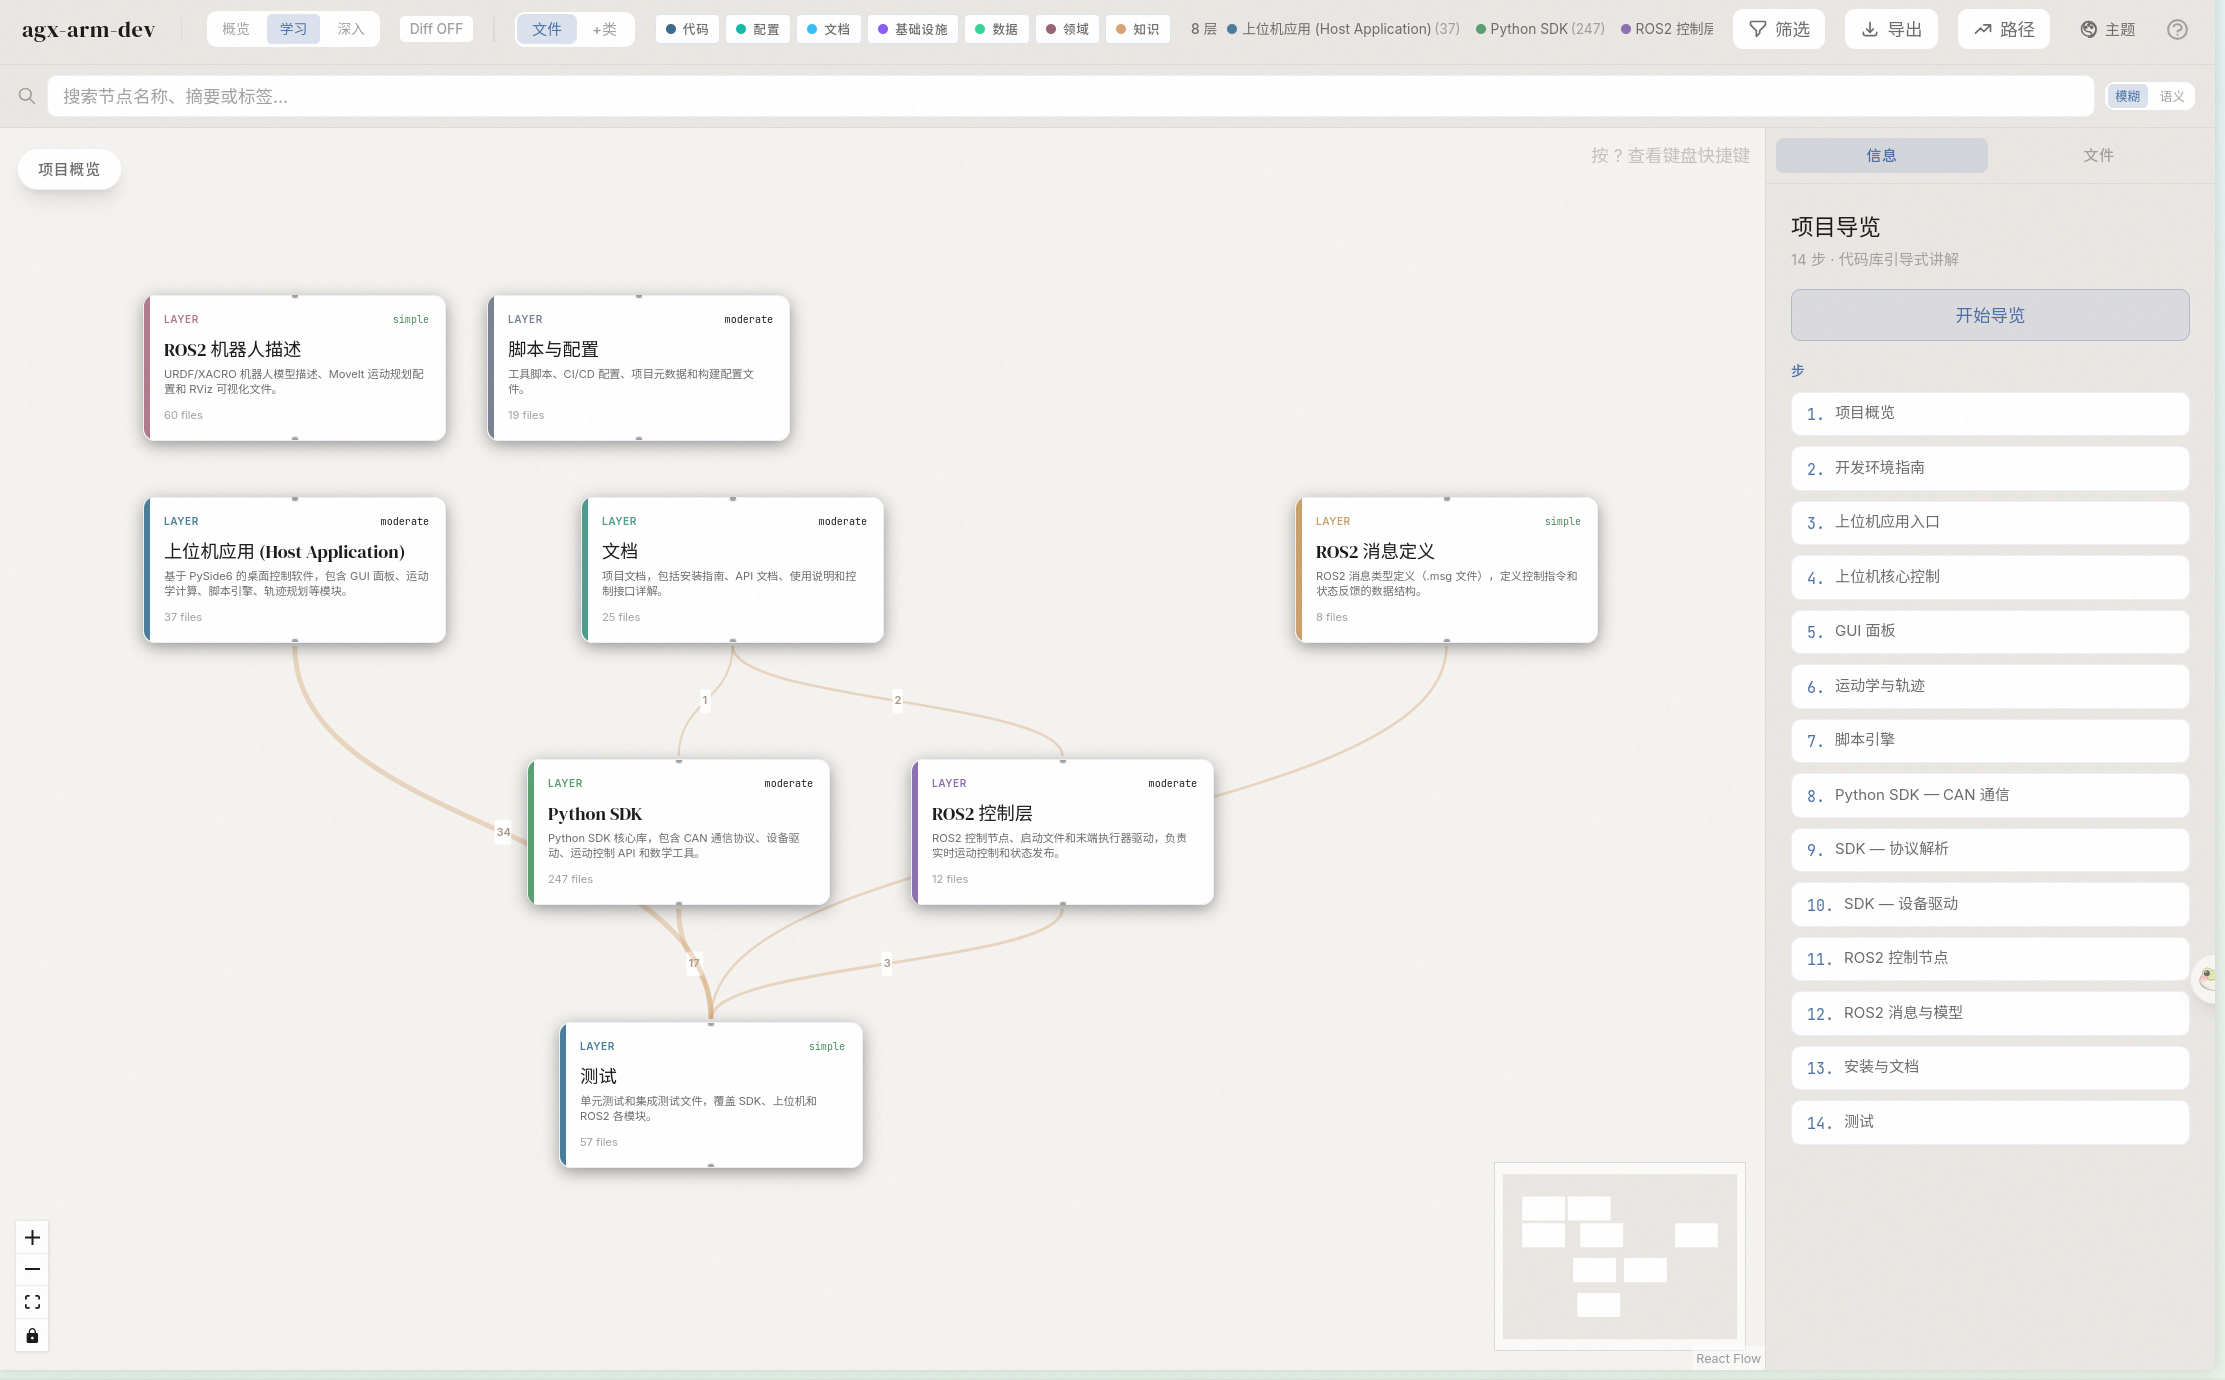This screenshot has height=1380, width=2225.
Task: Click the filter funnel icon
Action: coord(1757,30)
